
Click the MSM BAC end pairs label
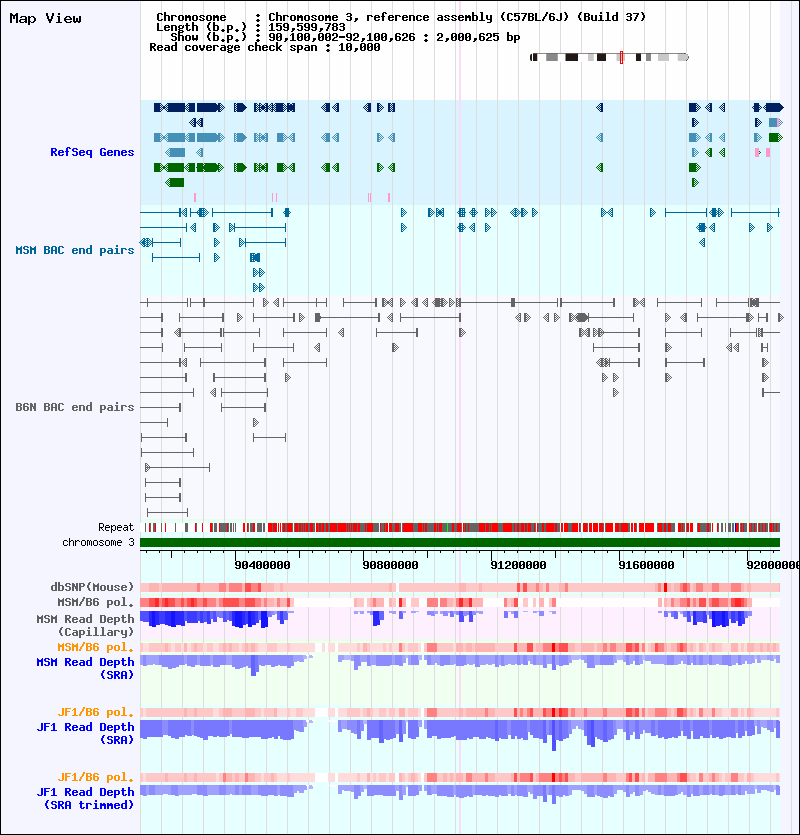coord(75,250)
